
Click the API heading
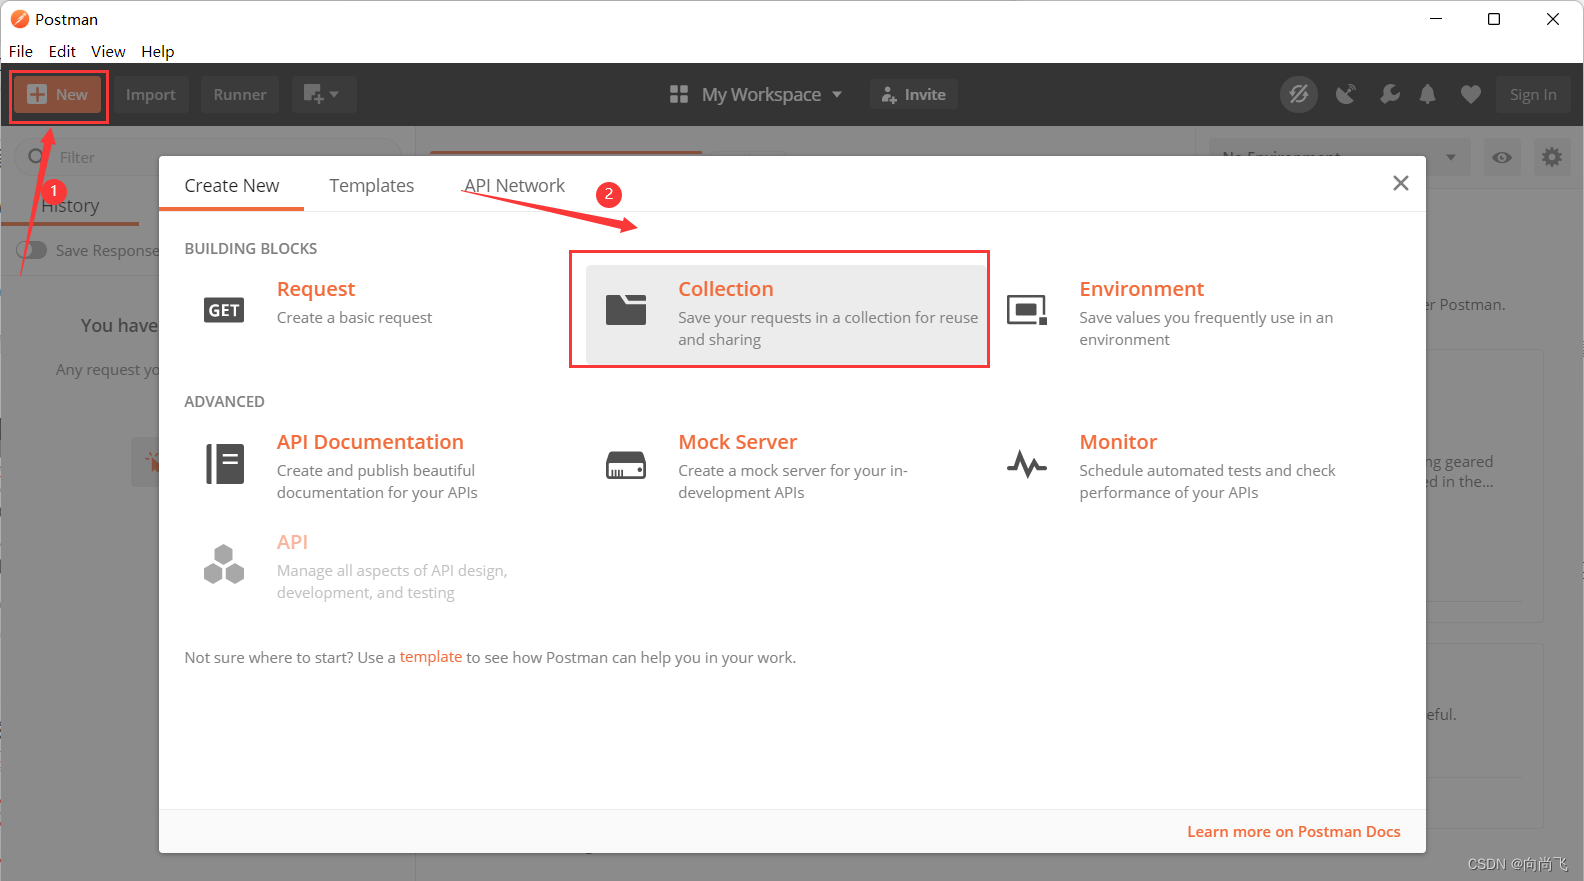tap(292, 542)
